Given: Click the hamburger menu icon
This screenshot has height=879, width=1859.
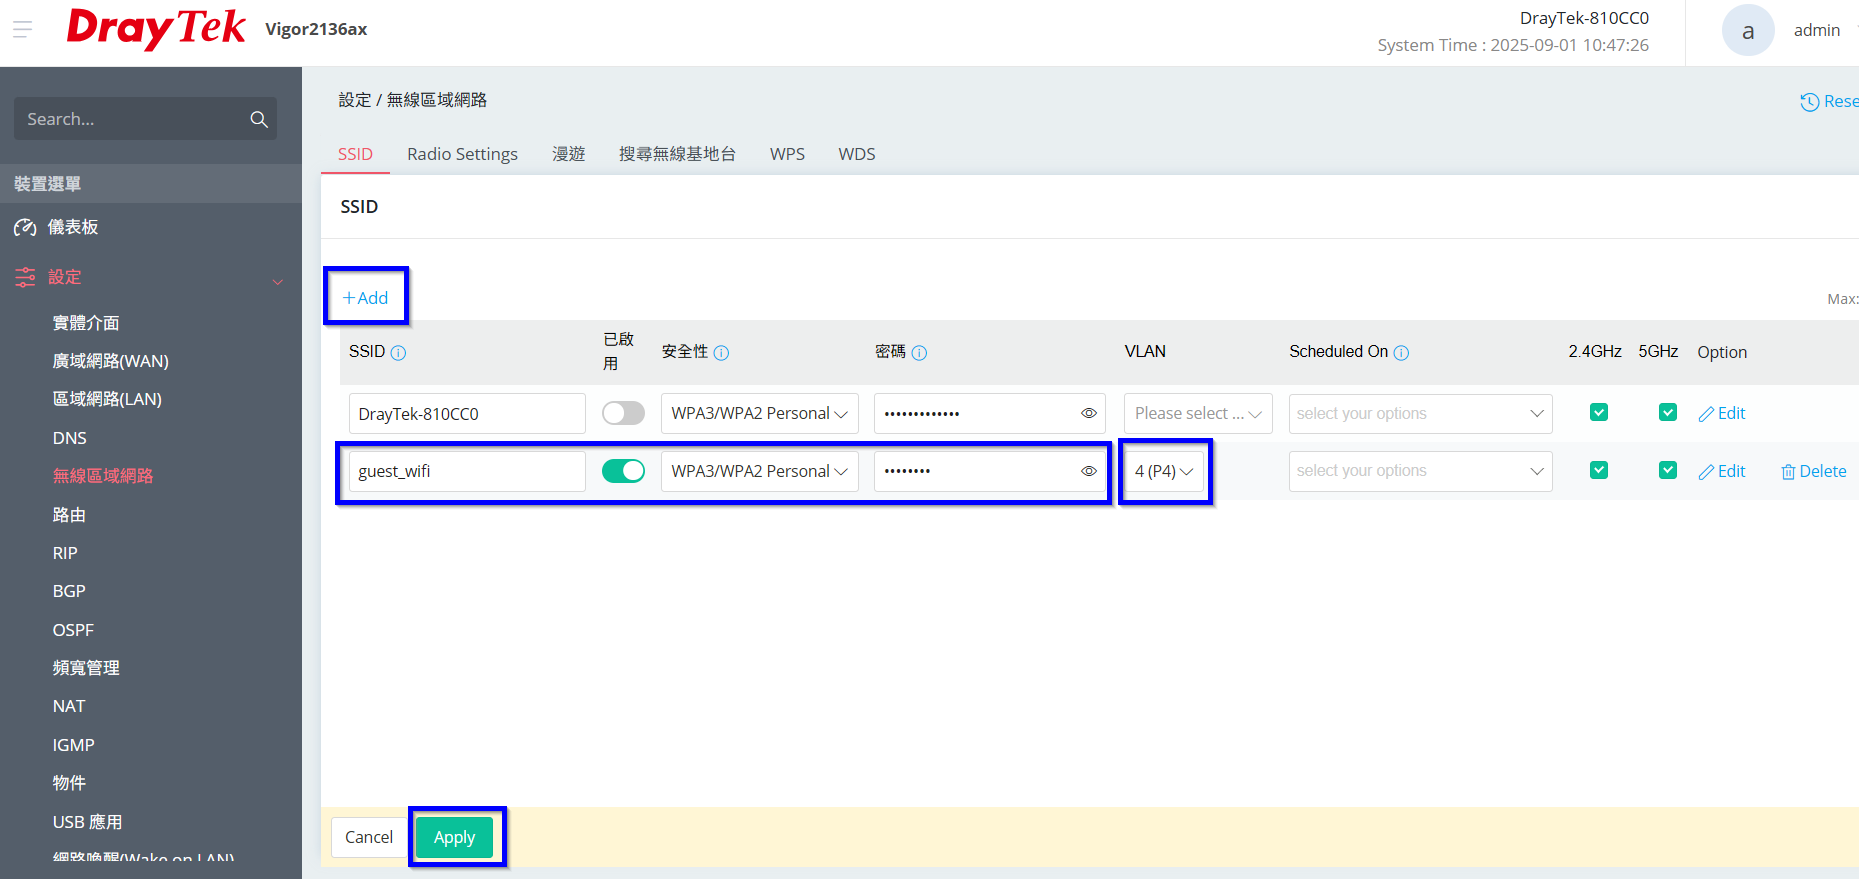Looking at the screenshot, I should click(22, 29).
